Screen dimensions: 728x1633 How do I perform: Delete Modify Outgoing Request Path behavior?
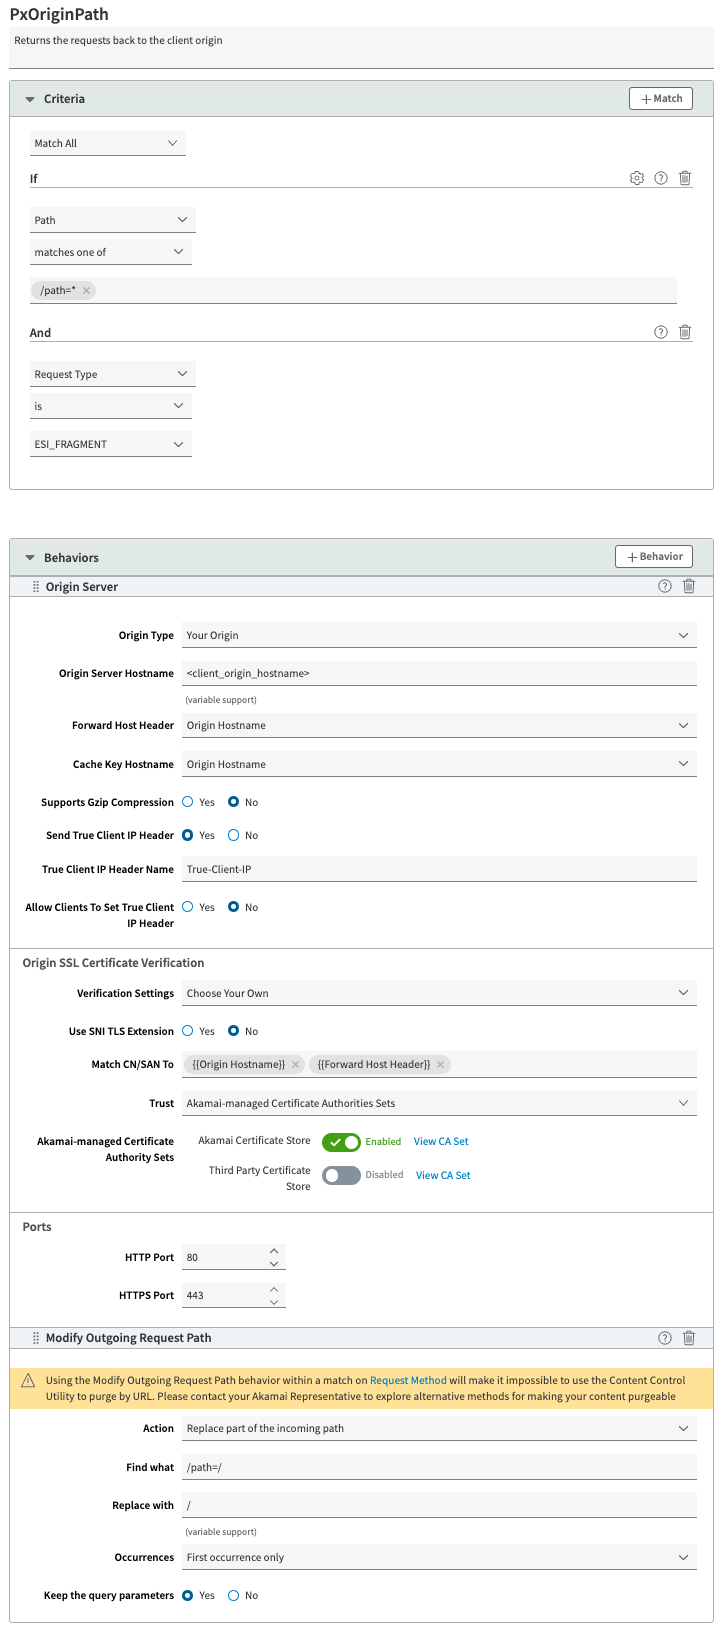click(689, 1338)
